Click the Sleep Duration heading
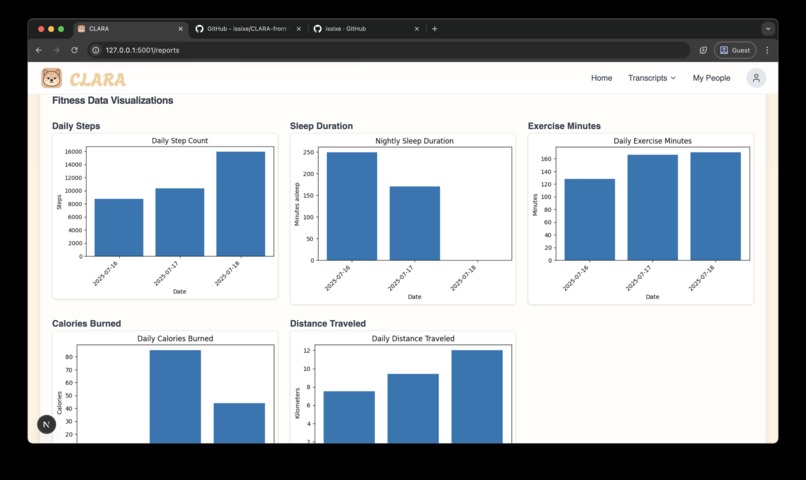Image resolution: width=806 pixels, height=480 pixels. click(x=321, y=126)
